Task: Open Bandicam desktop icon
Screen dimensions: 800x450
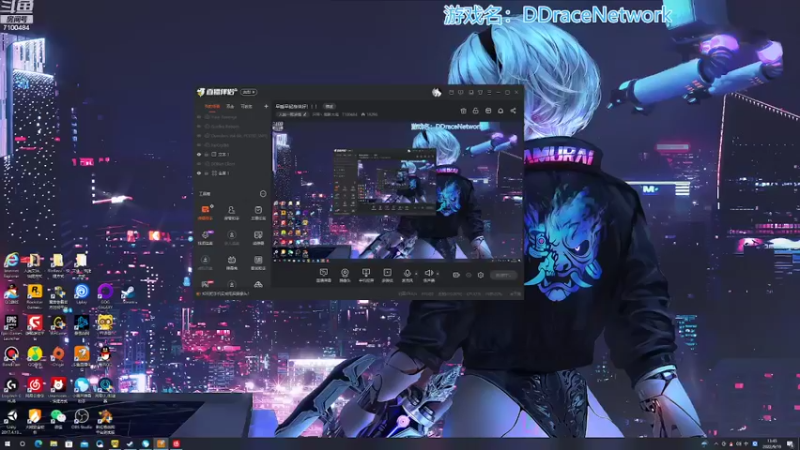Action: pos(11,356)
